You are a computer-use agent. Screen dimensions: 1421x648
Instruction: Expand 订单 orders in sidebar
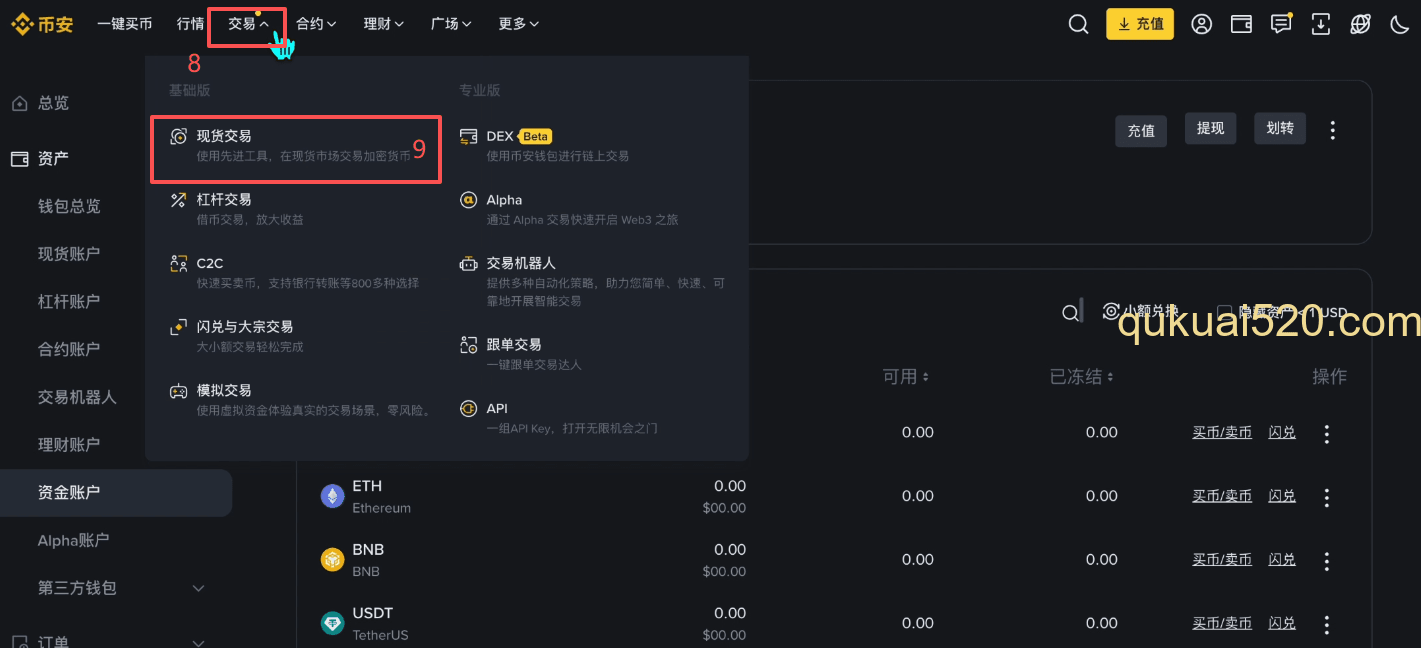[198, 643]
